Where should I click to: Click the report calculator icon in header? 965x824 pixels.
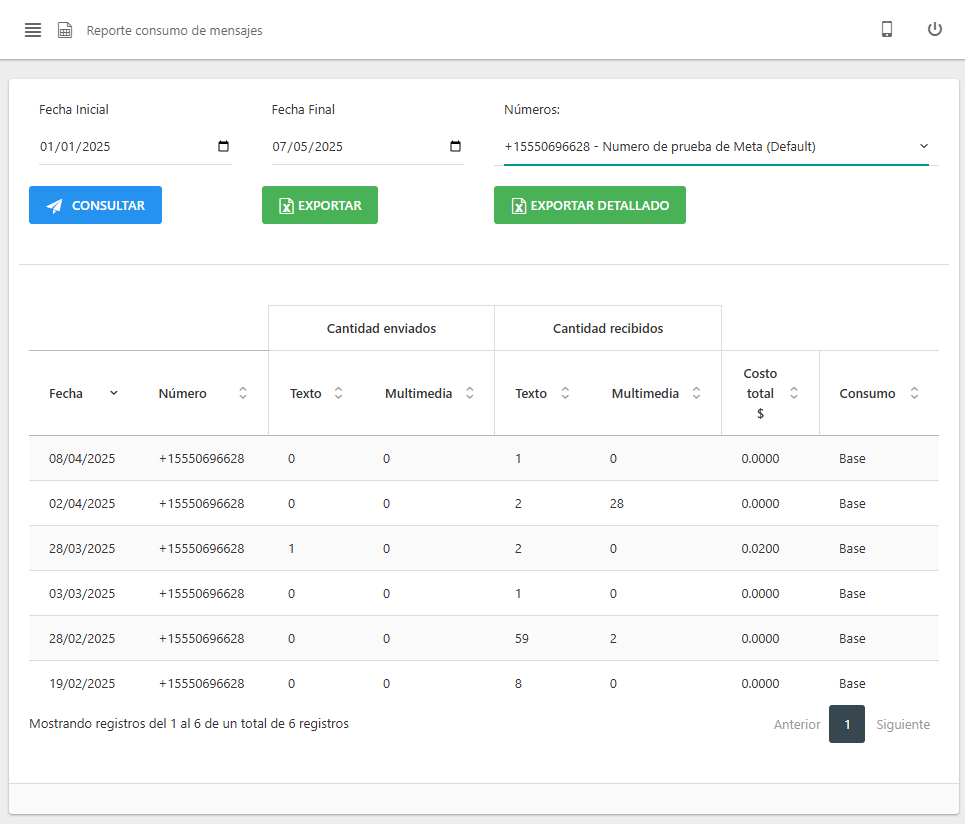[x=65, y=30]
